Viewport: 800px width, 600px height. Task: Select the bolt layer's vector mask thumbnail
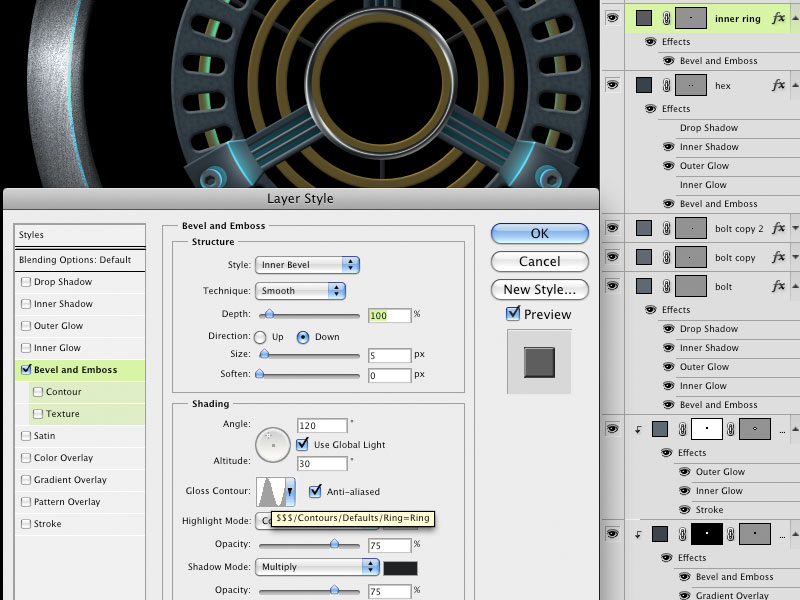[x=689, y=287]
